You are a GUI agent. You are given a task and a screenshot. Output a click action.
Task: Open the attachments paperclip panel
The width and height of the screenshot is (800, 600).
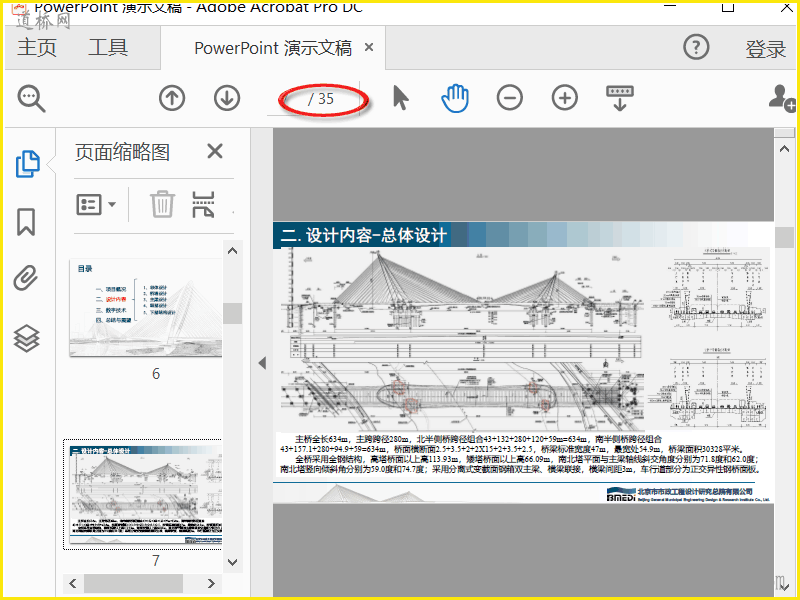point(26,278)
